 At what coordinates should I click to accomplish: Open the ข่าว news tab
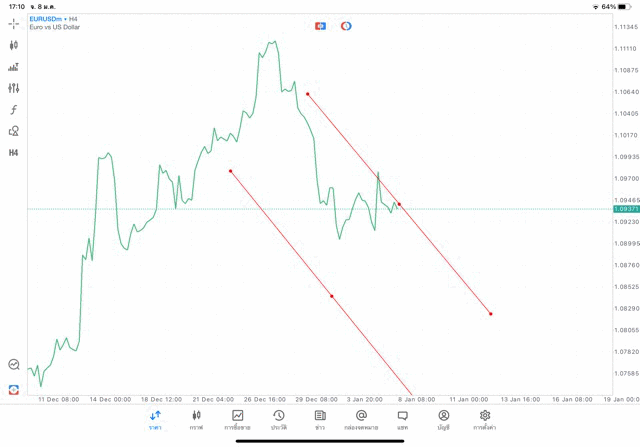tap(320, 420)
